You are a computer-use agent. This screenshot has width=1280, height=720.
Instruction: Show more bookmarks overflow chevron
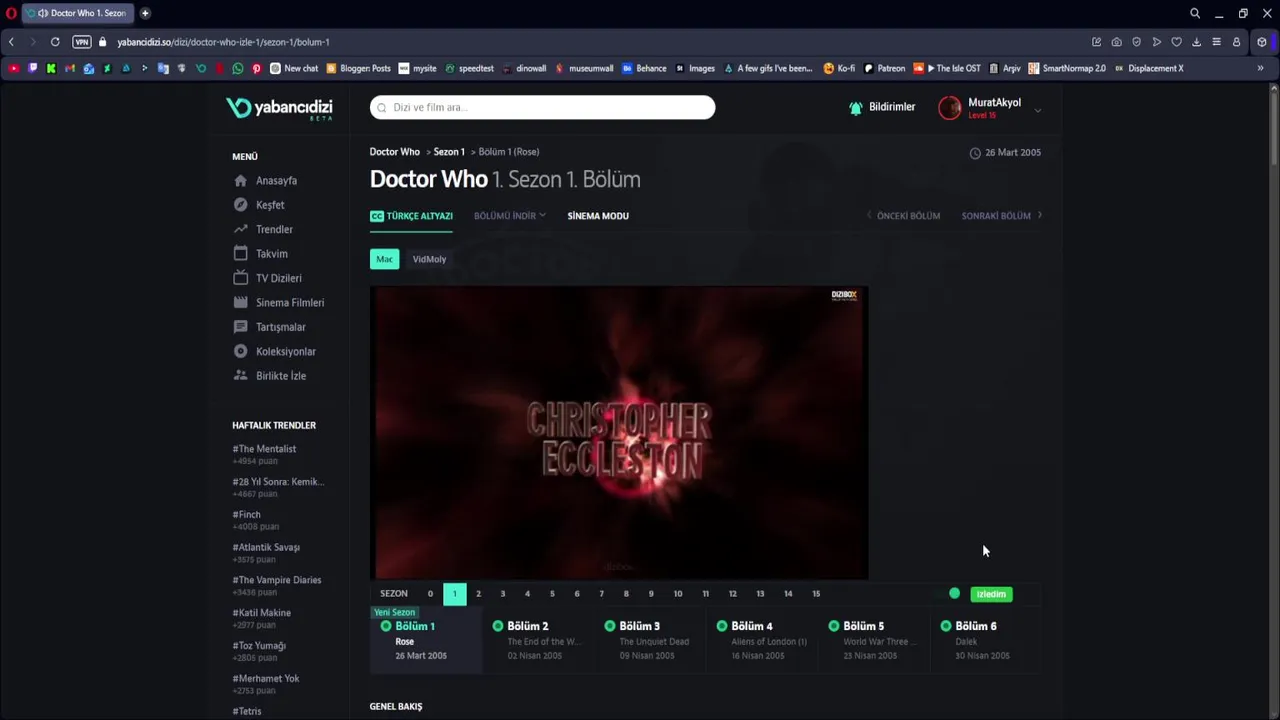pyautogui.click(x=1260, y=68)
